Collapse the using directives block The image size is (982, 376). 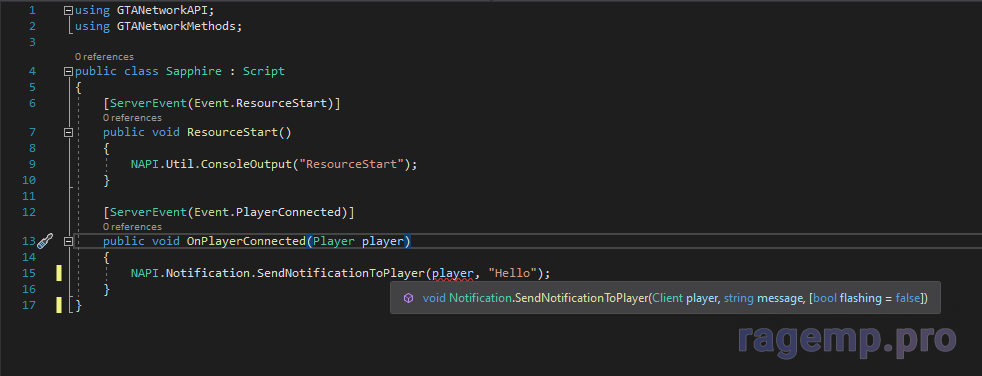[68, 11]
